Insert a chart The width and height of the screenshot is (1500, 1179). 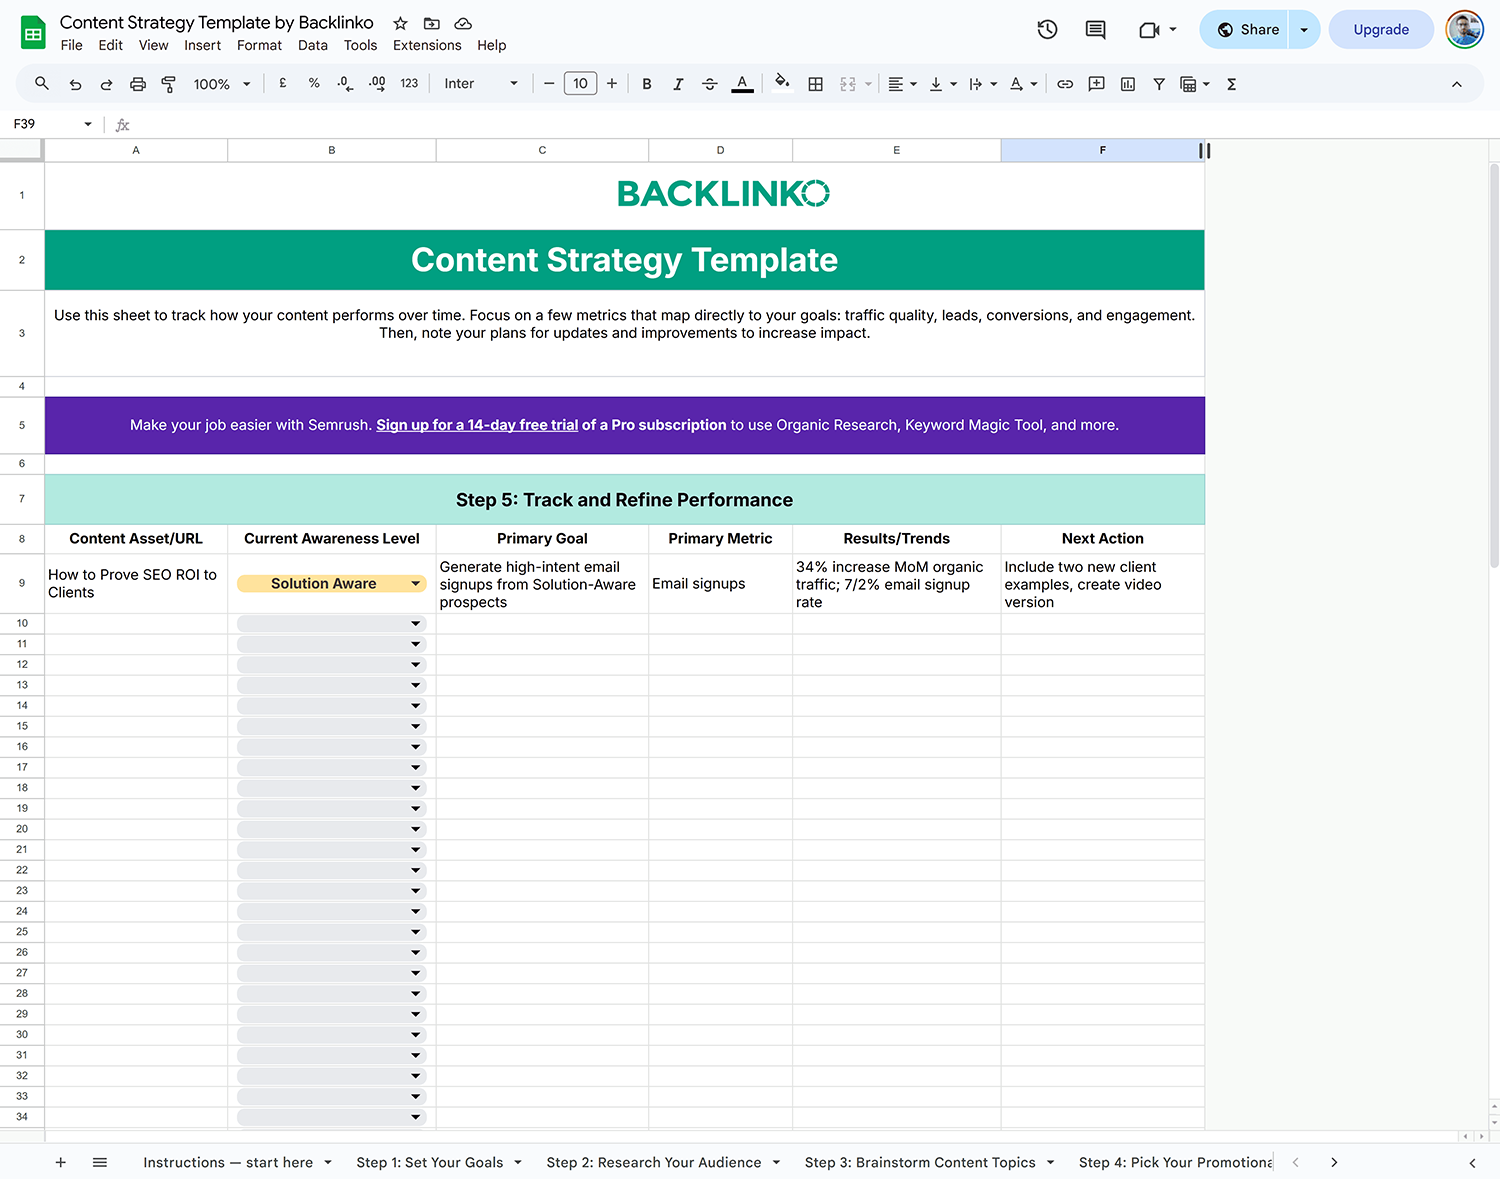[1128, 85]
